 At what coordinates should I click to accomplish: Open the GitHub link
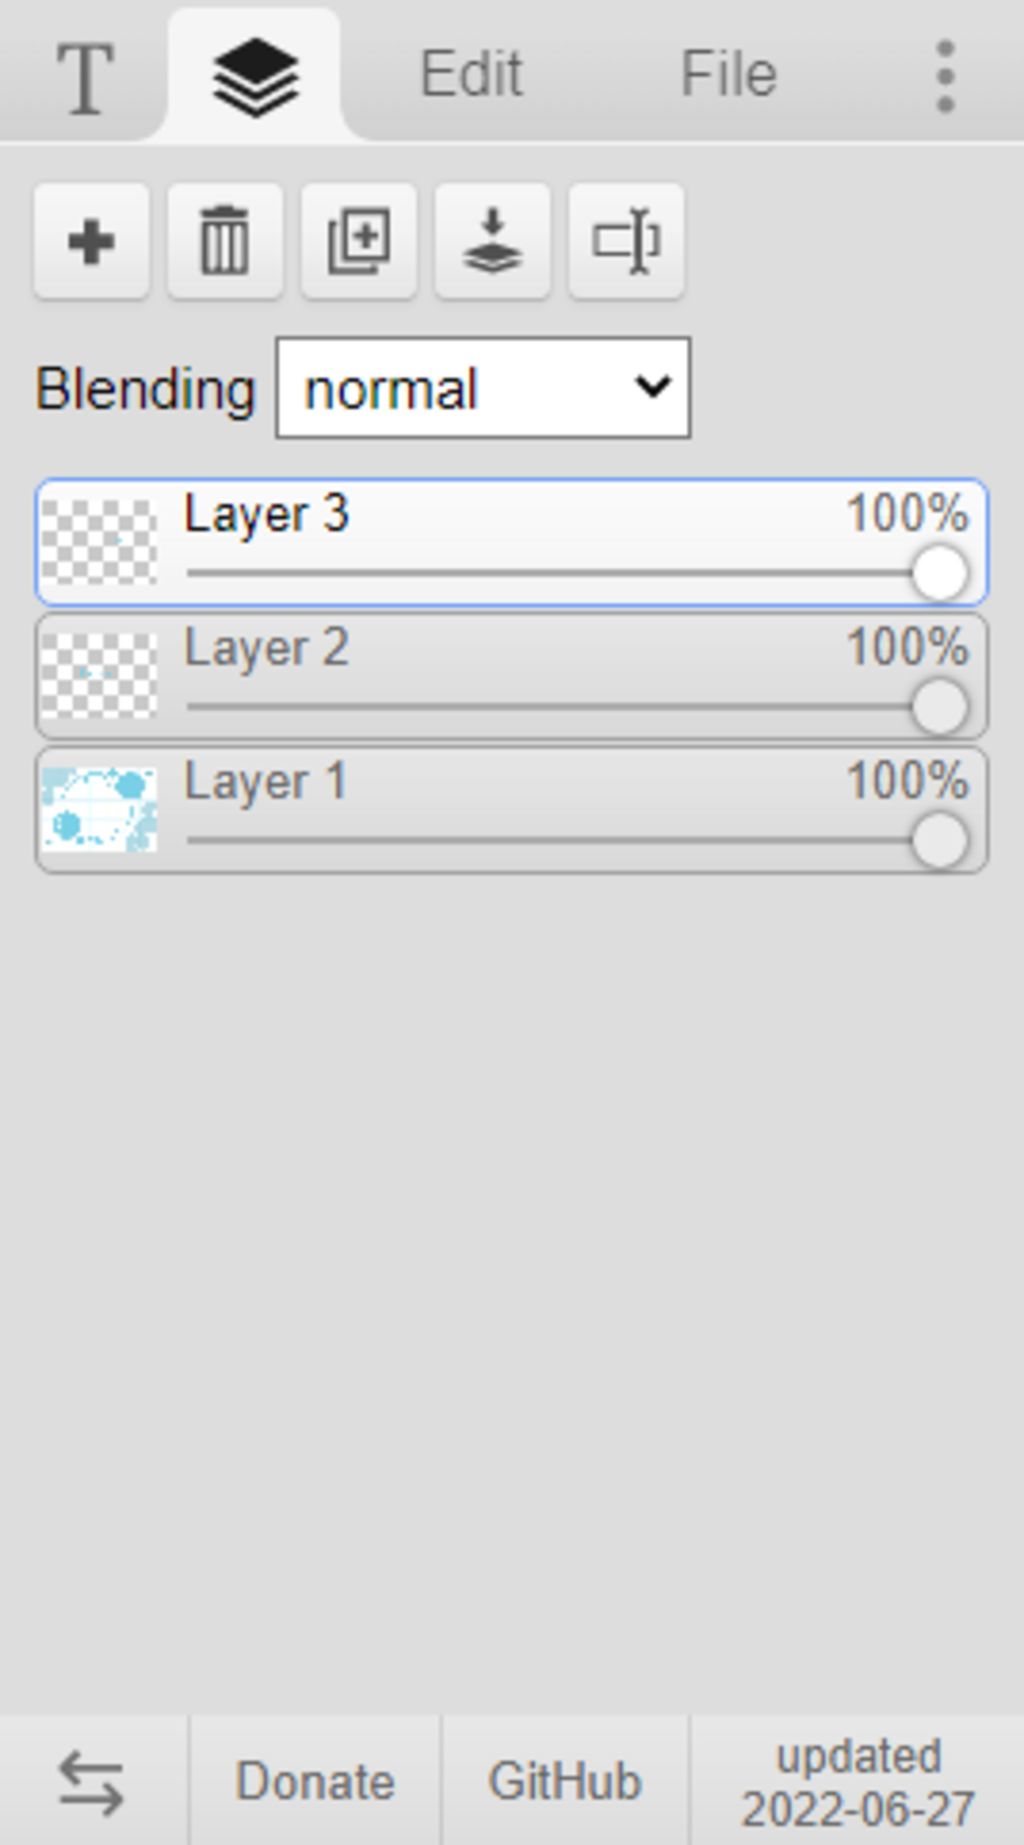(565, 1782)
